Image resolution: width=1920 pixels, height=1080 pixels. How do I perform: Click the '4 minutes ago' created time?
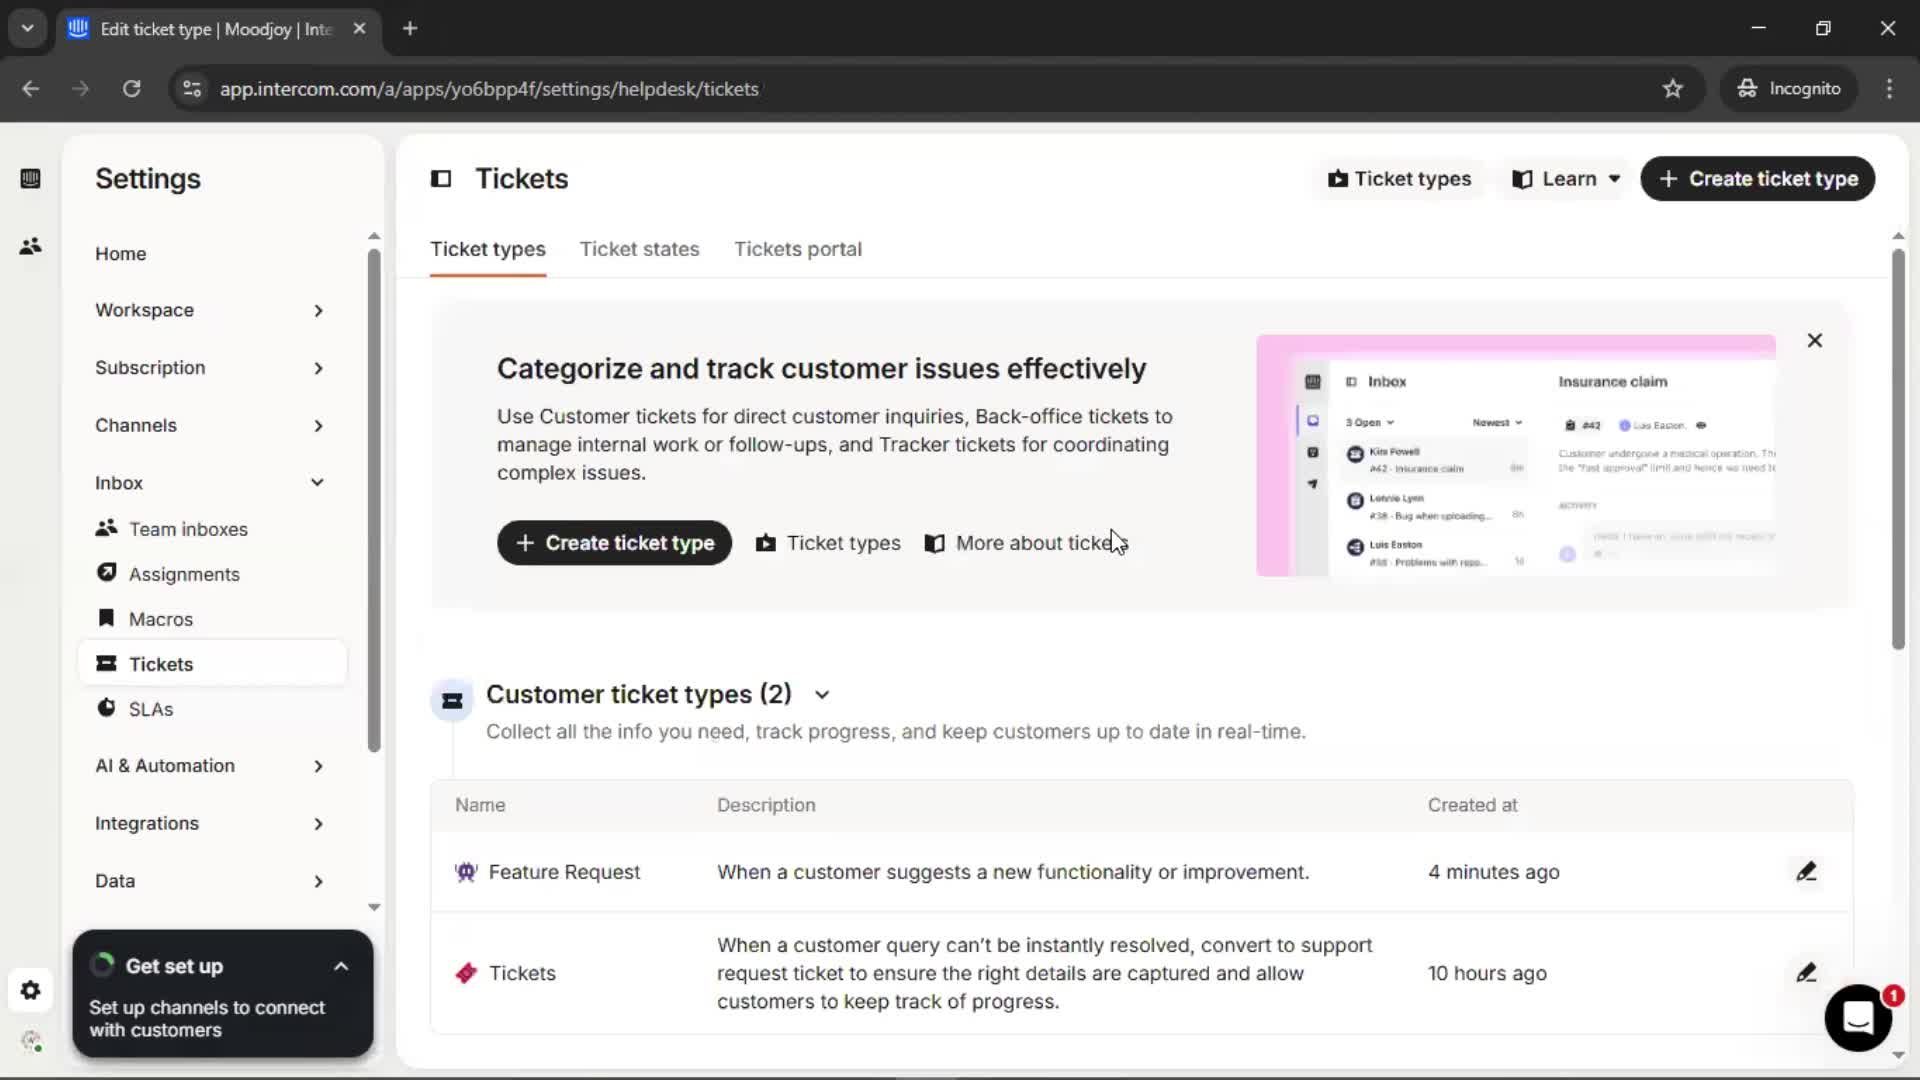1494,872
